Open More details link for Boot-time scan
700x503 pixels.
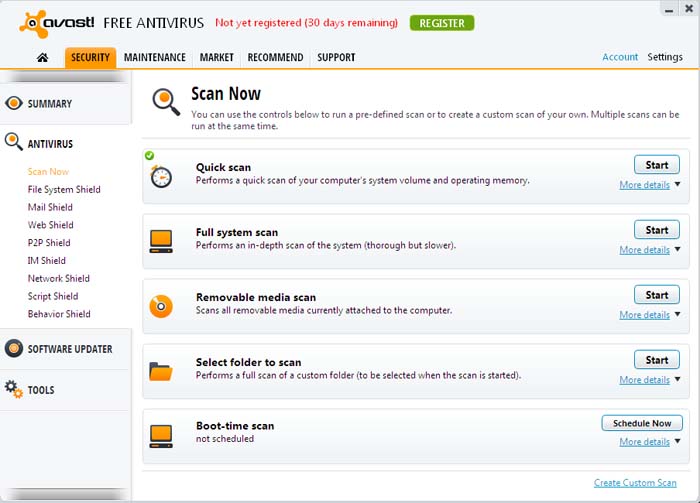point(644,442)
